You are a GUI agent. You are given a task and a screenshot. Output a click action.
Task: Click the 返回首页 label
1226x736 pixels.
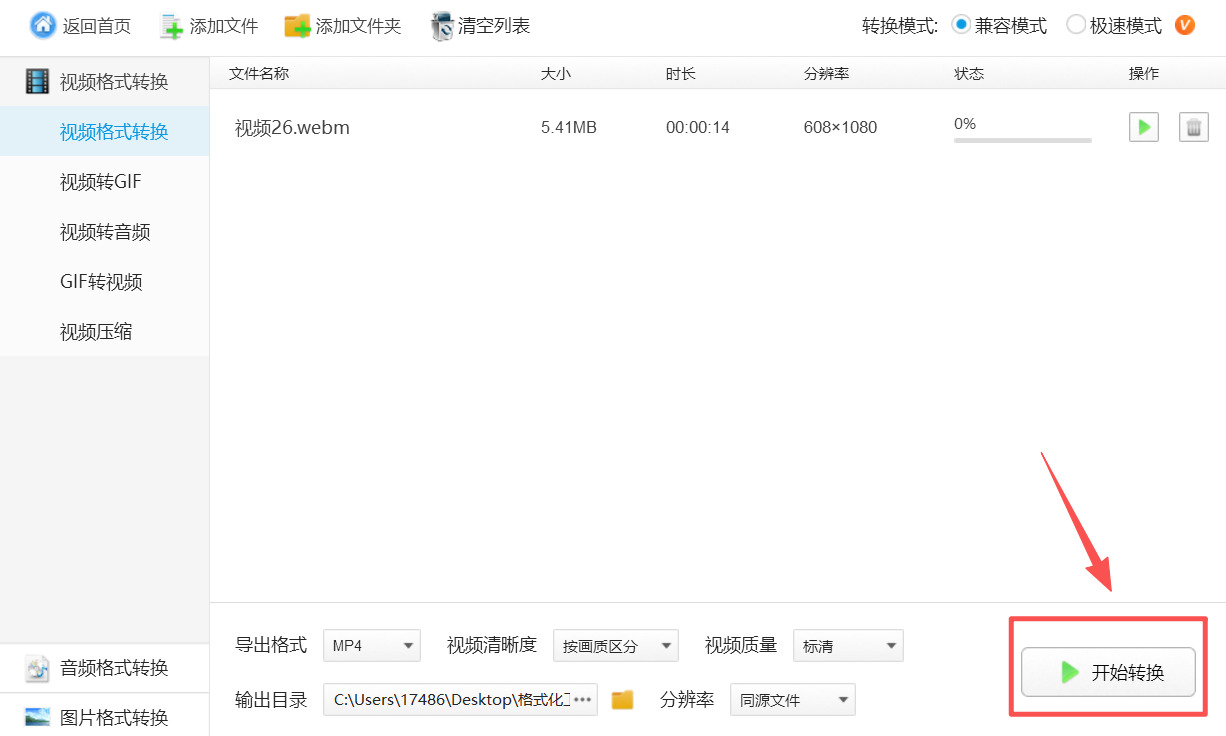[x=97, y=26]
